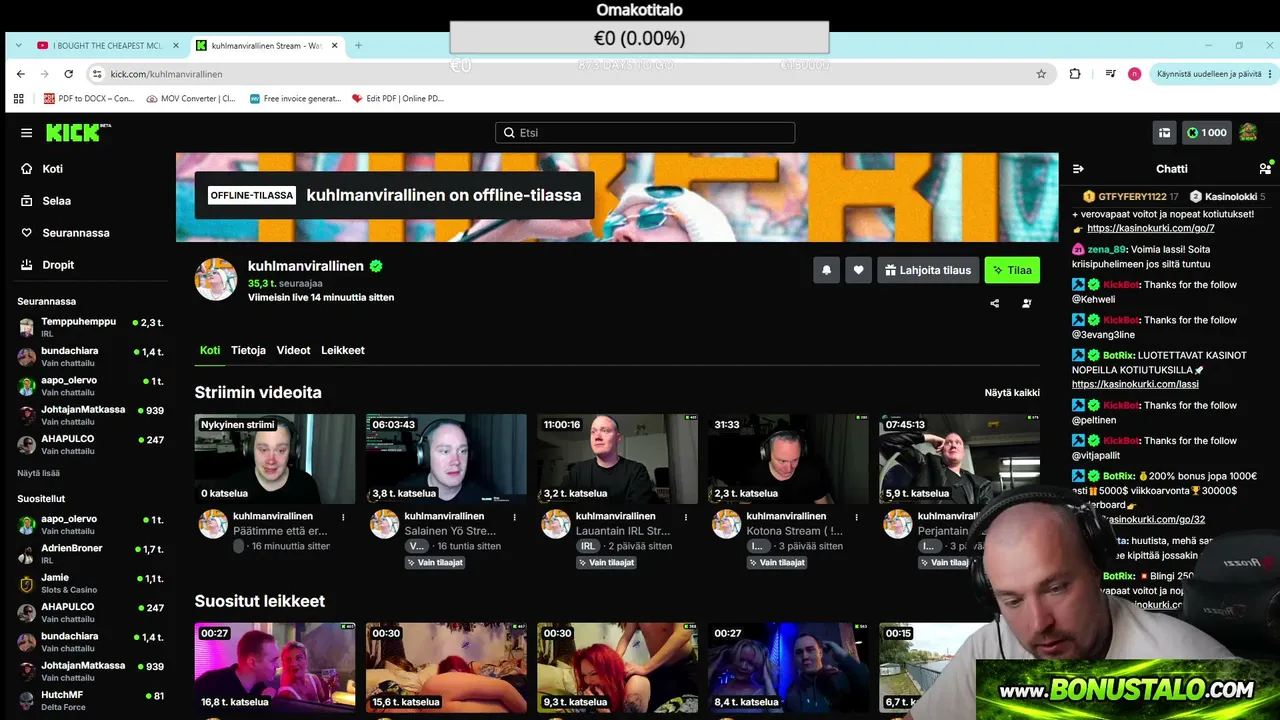The height and width of the screenshot is (720, 1280).
Task: Open the browser media control icon
Action: click(x=1110, y=74)
